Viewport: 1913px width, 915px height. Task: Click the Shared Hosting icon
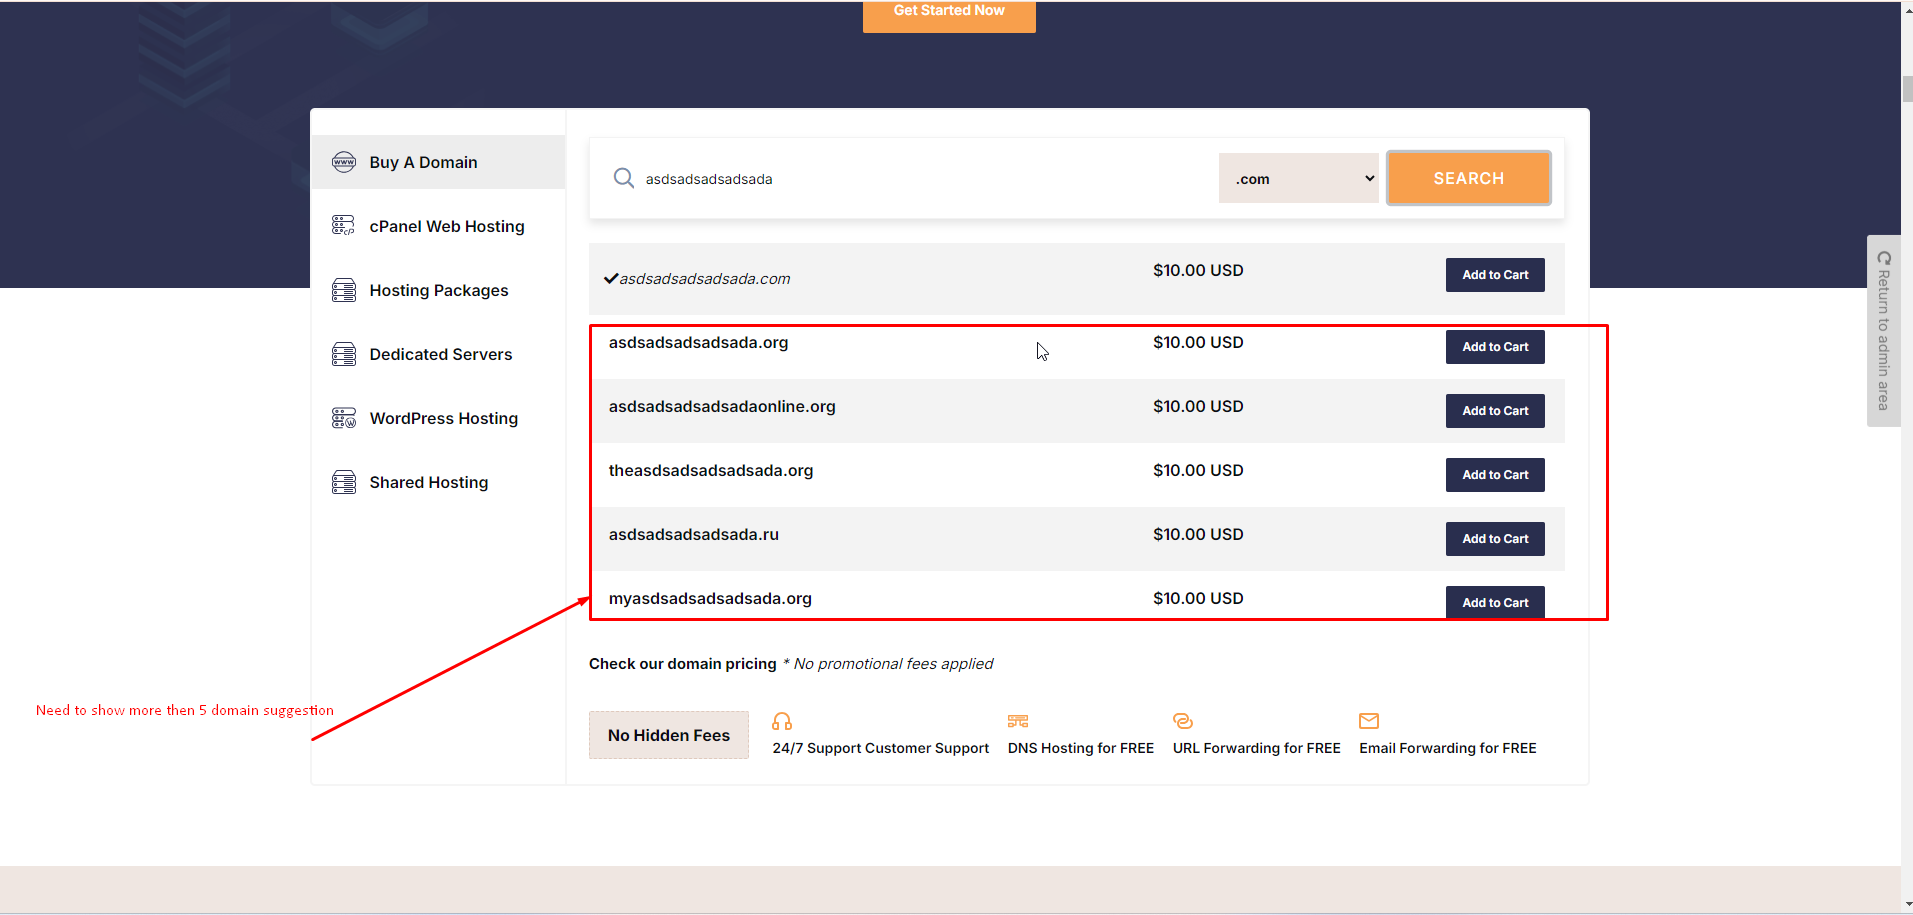[x=343, y=482]
